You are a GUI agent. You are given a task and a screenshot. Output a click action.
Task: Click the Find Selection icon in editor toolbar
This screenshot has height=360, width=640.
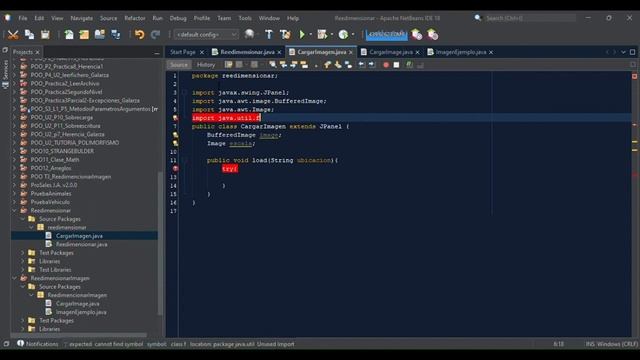click(272, 64)
